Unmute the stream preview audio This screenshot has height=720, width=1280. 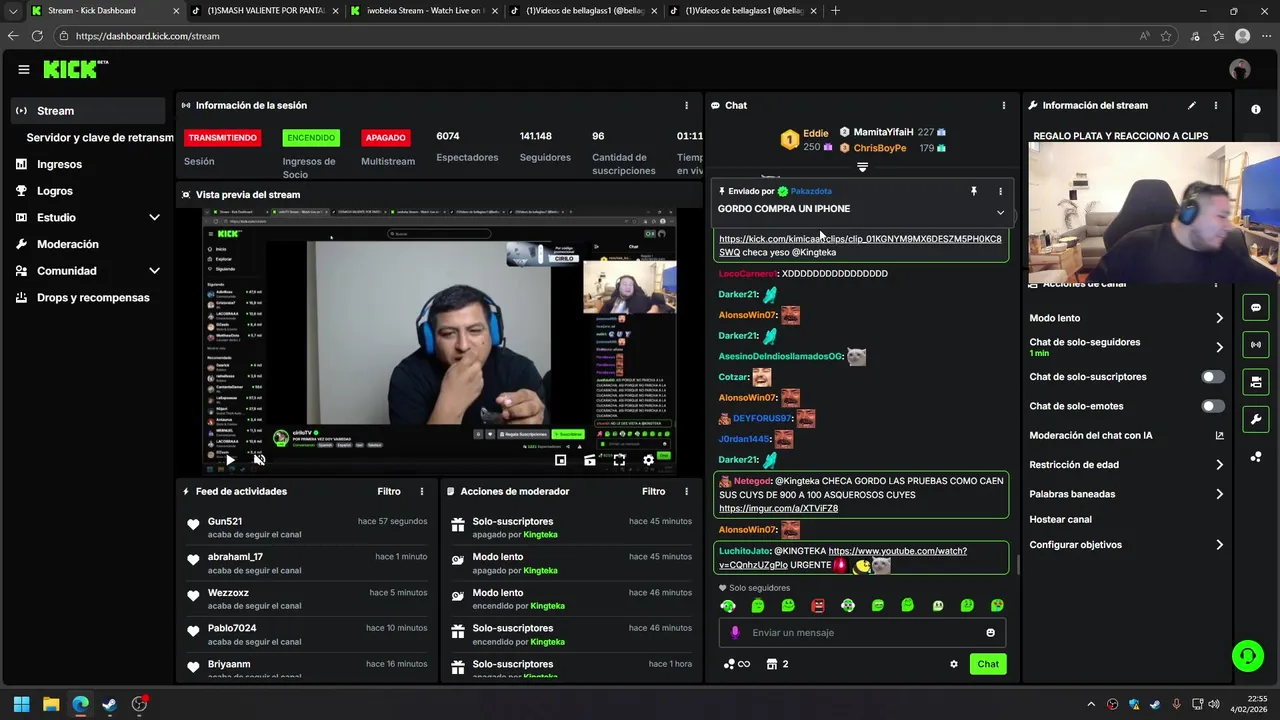click(259, 460)
